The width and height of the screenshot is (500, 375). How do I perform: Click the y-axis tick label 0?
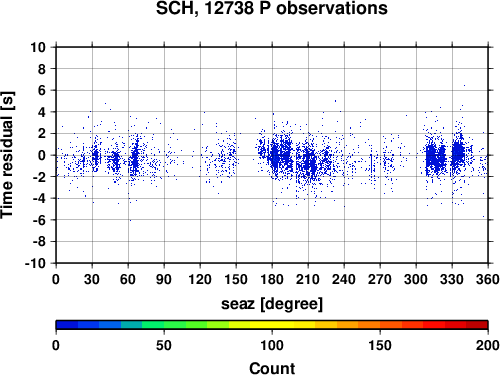42,155
